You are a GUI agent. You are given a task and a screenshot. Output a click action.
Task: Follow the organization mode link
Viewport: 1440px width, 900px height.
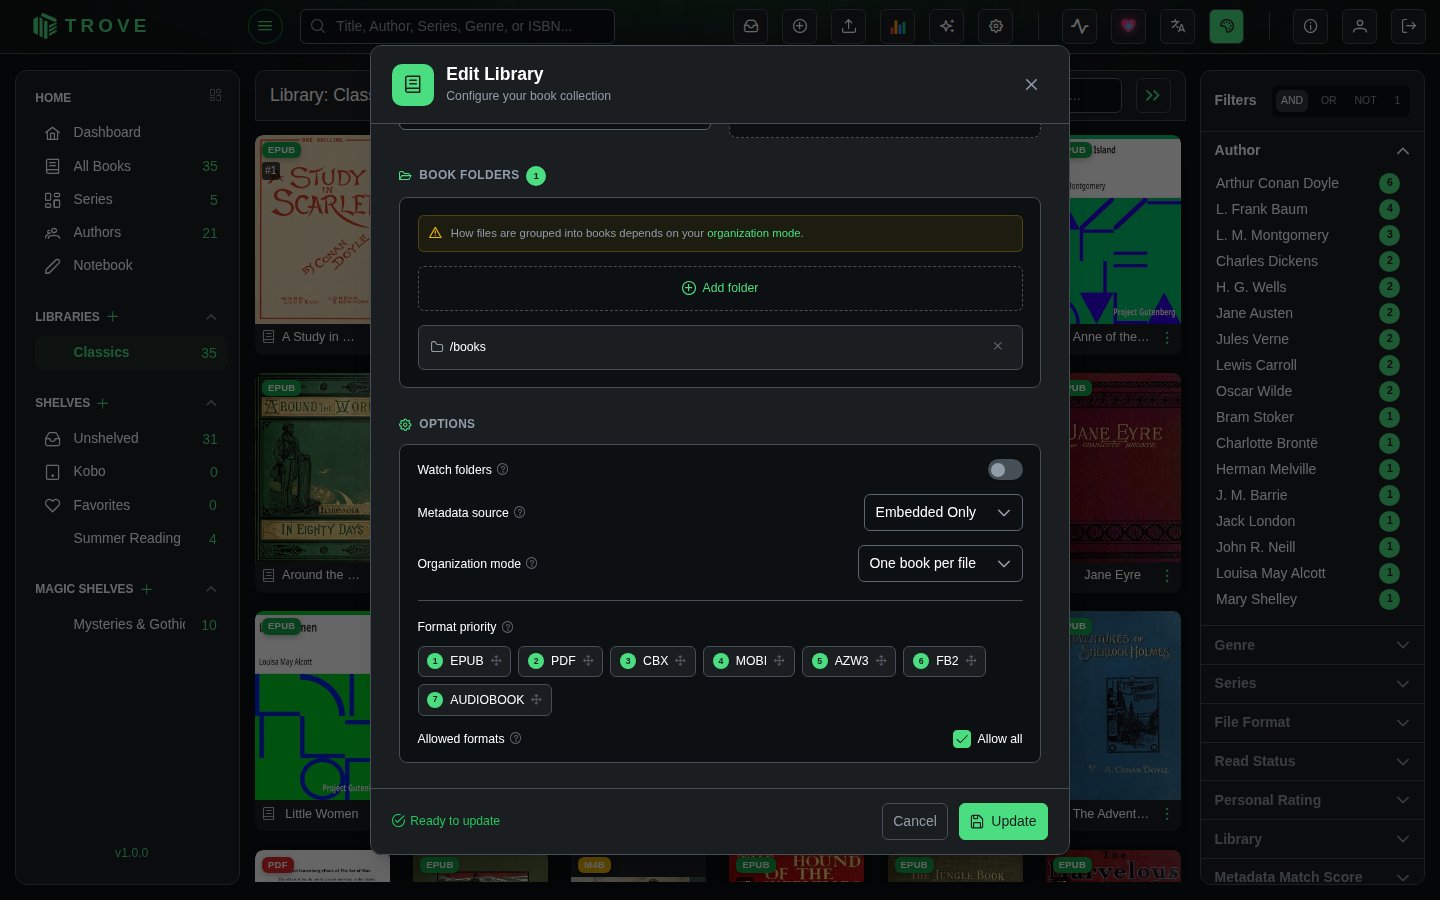[754, 233]
